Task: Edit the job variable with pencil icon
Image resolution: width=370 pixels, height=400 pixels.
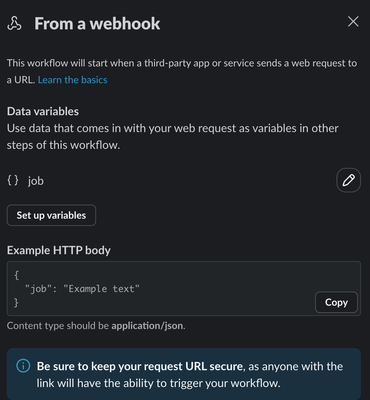Action: pos(349,180)
